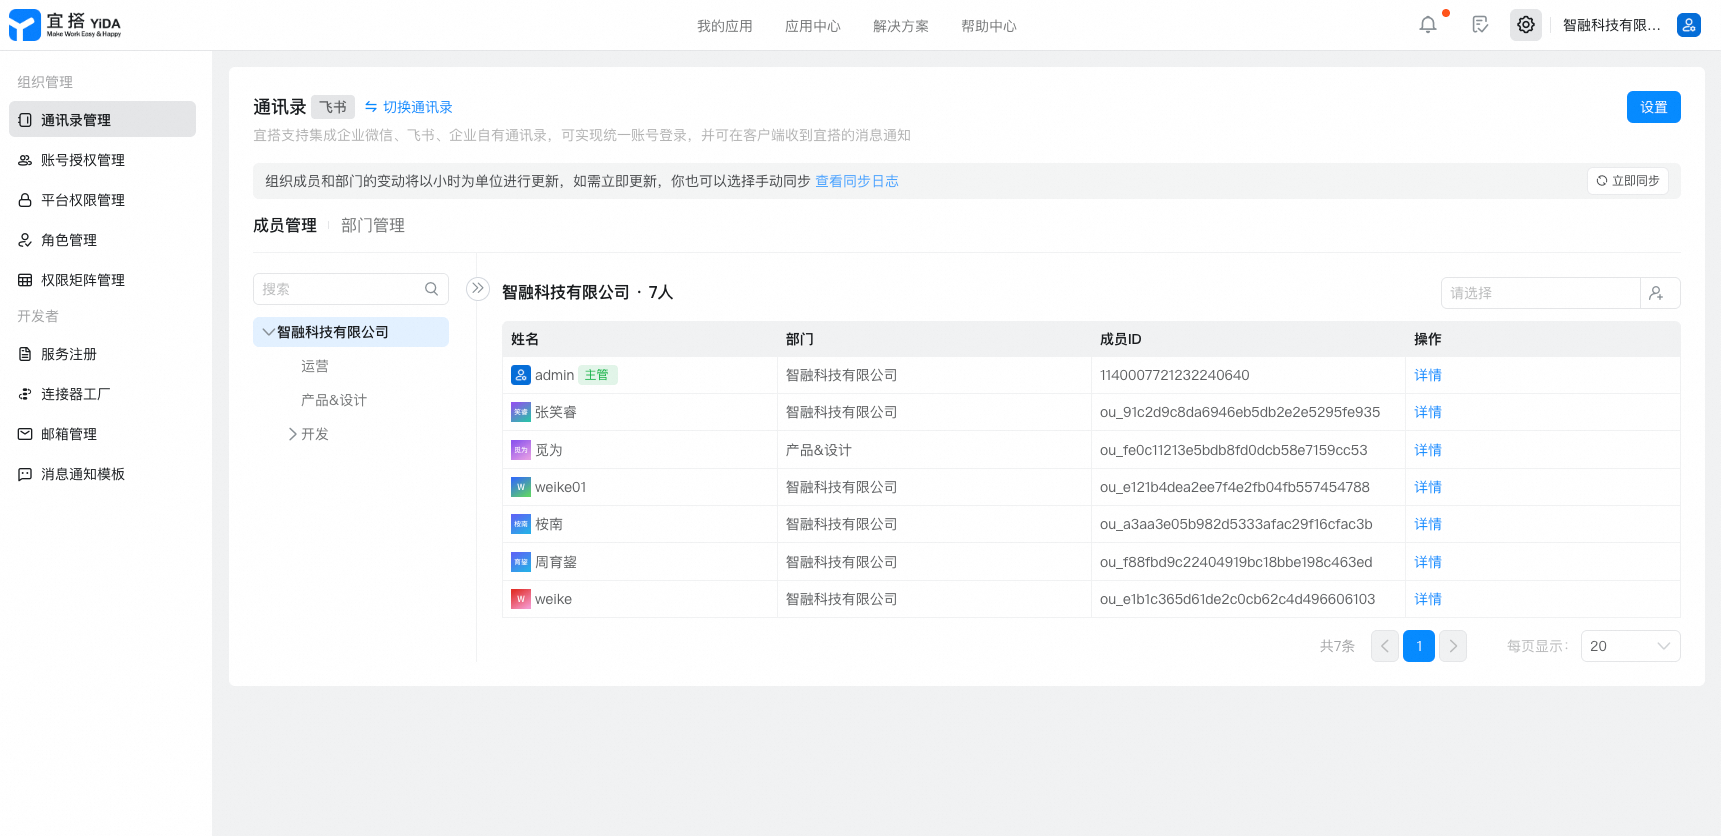Click the 请选择 member selector field
The image size is (1721, 836).
click(1540, 293)
